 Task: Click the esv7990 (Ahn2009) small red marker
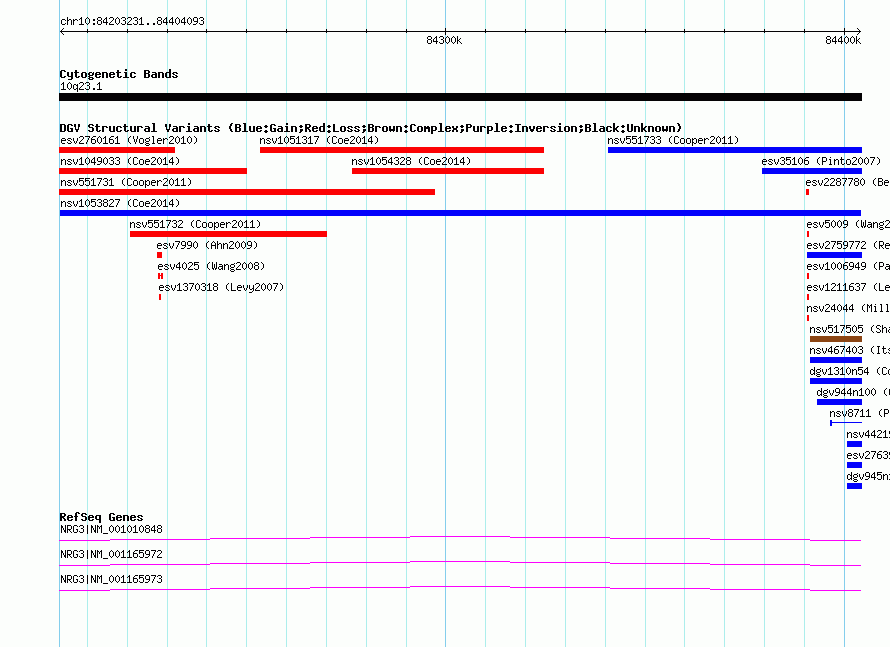159,255
